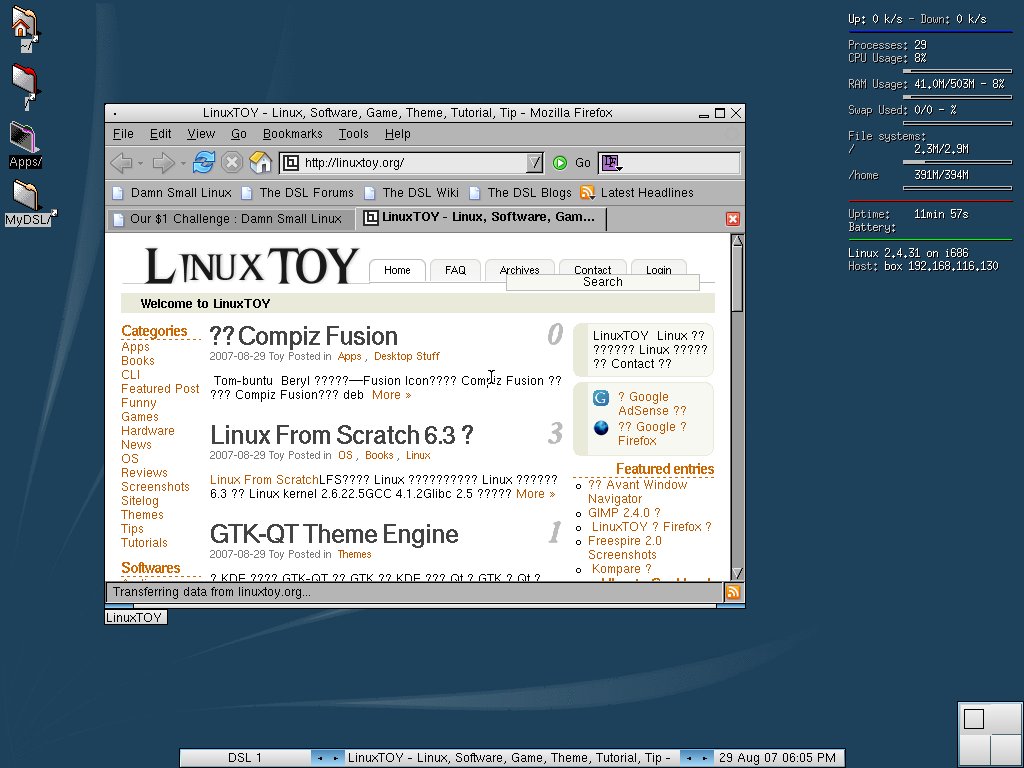Open the Compiz Fusion post title
This screenshot has height=768, width=1024.
point(304,336)
